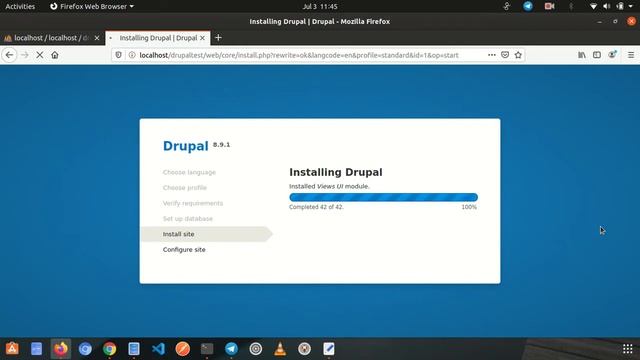Click the Configure site step
Viewport: 640px width, 360px height.
[184, 250]
